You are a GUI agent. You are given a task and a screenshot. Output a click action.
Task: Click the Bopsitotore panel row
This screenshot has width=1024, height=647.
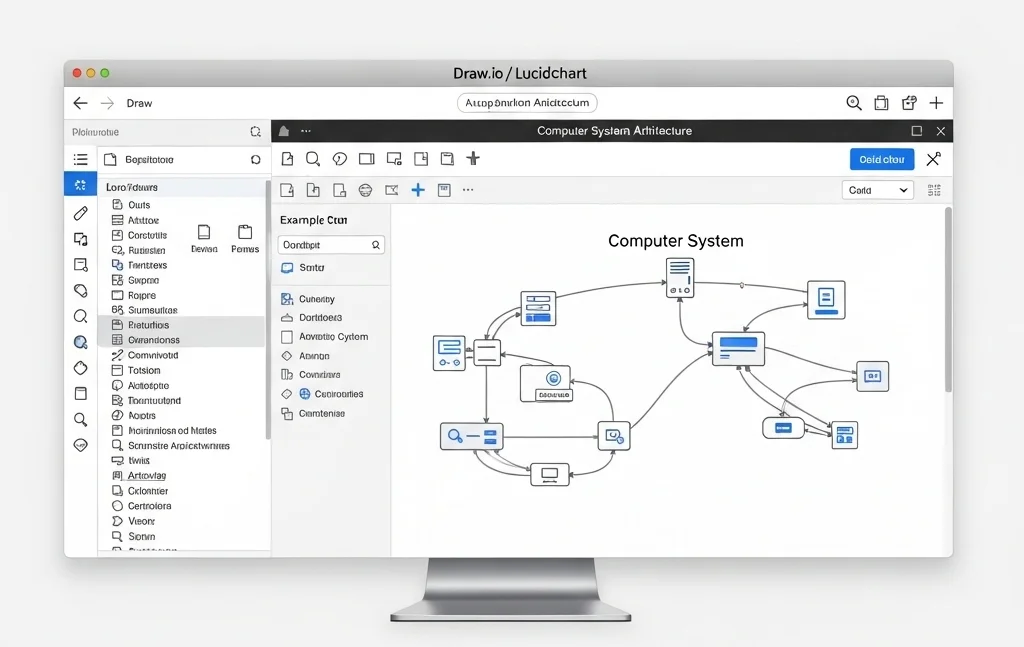pos(184,159)
